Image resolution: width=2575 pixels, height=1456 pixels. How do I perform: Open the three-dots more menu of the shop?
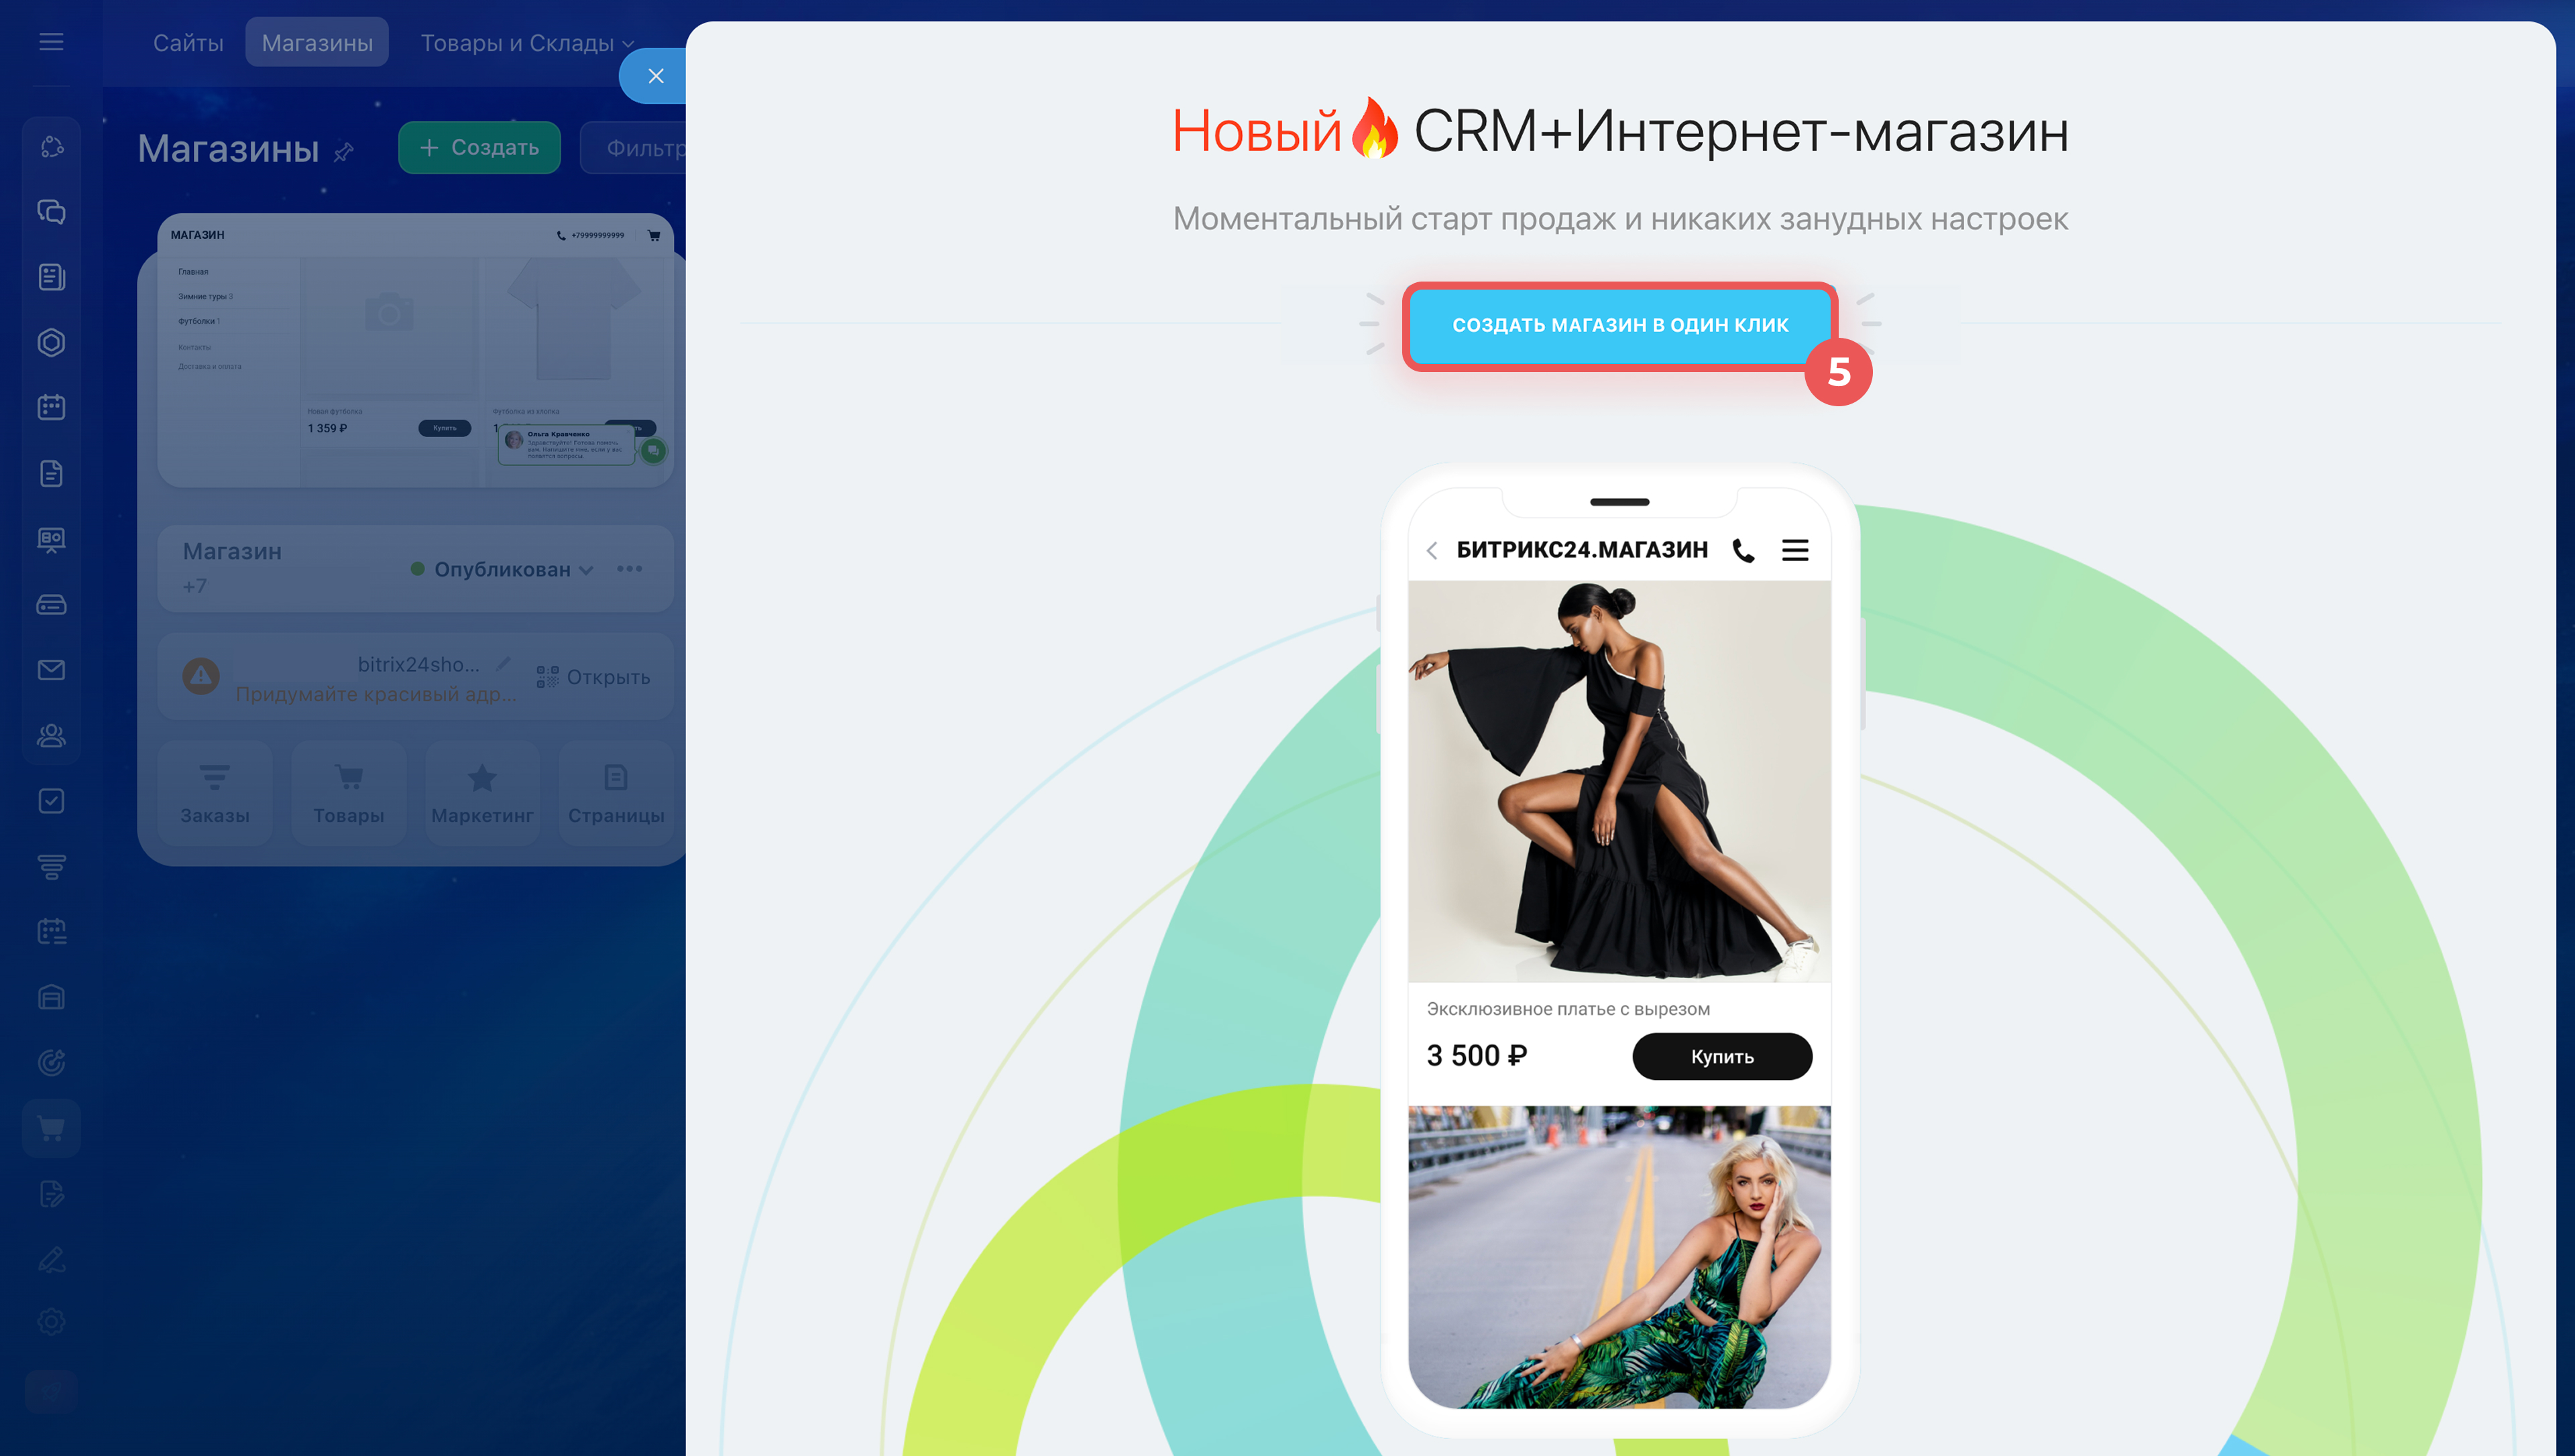coord(629,569)
